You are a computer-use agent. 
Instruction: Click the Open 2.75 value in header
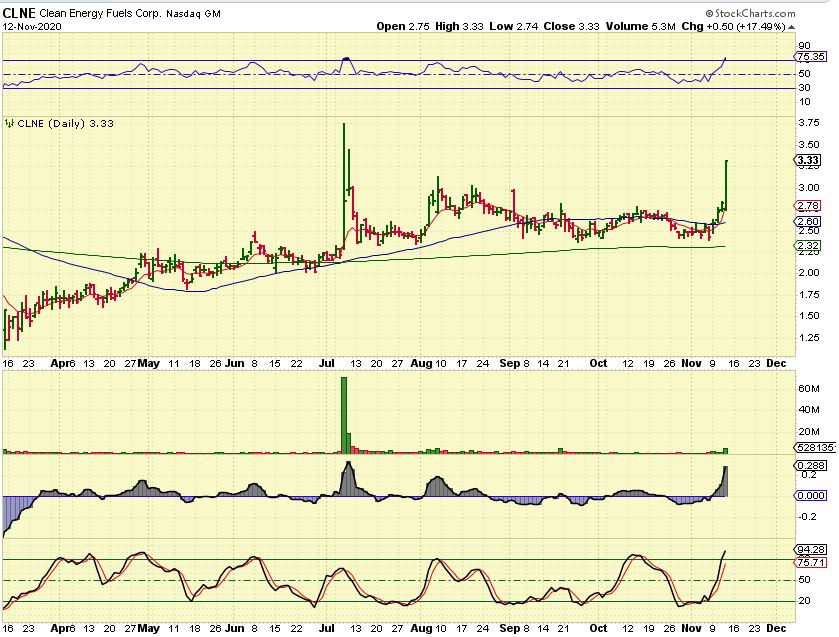[x=403, y=26]
